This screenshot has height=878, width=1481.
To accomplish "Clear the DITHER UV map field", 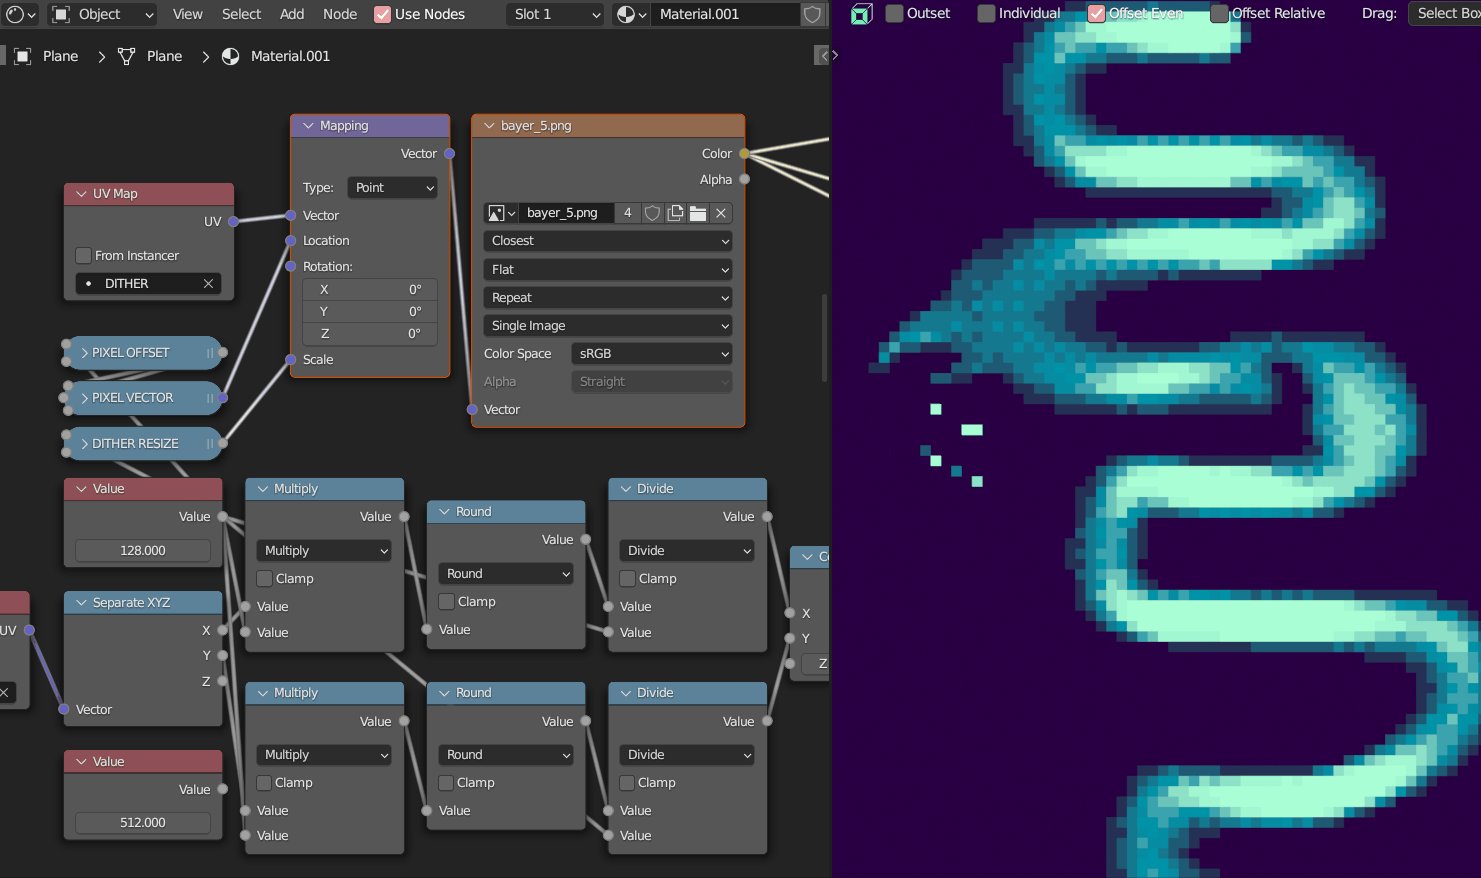I will pyautogui.click(x=208, y=284).
